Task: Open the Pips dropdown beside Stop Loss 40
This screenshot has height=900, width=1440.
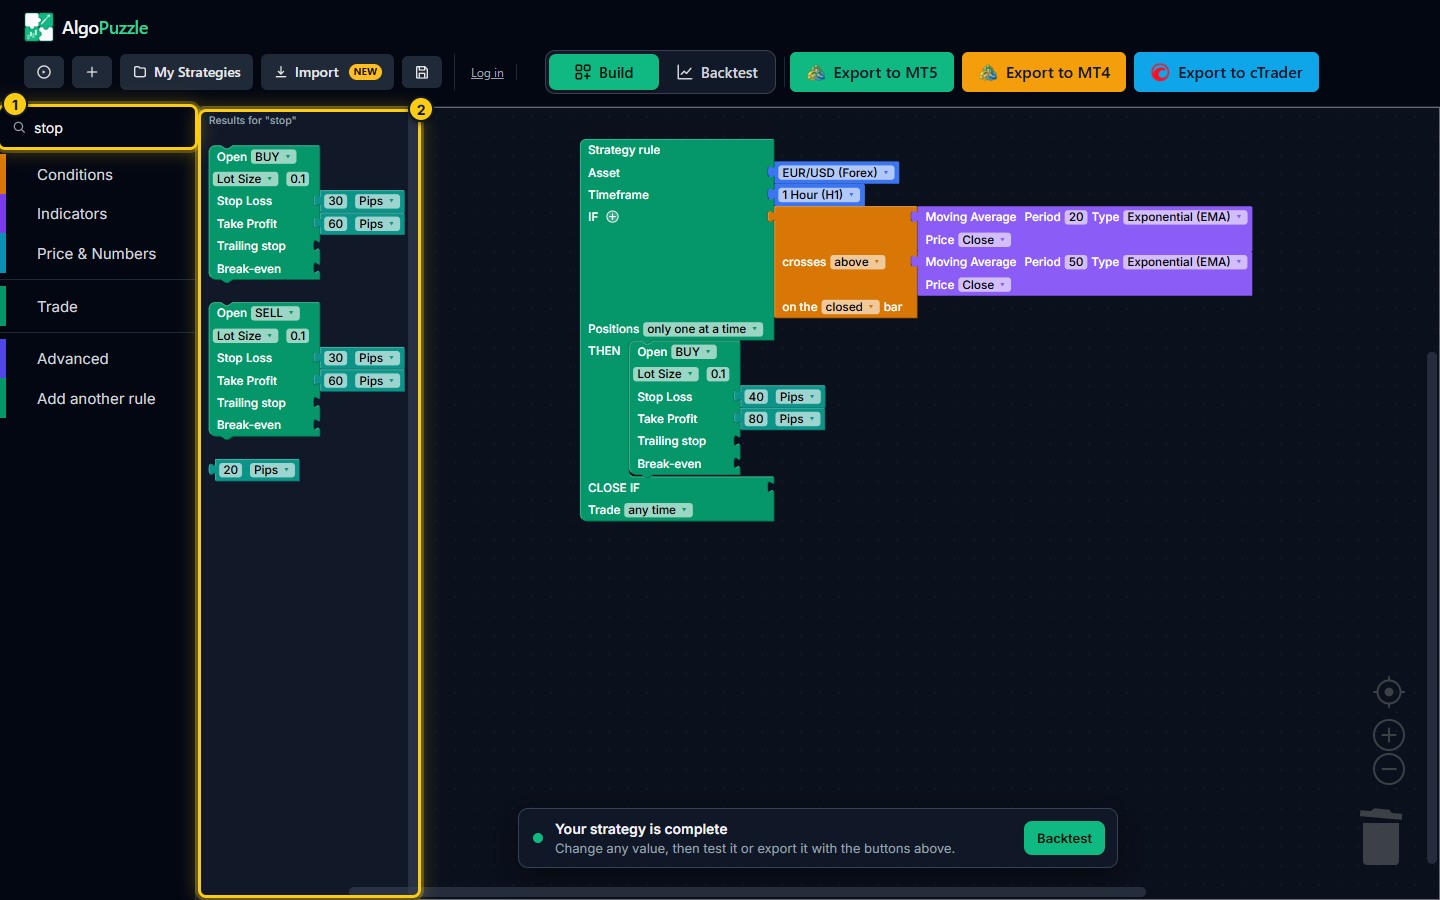Action: pyautogui.click(x=798, y=397)
